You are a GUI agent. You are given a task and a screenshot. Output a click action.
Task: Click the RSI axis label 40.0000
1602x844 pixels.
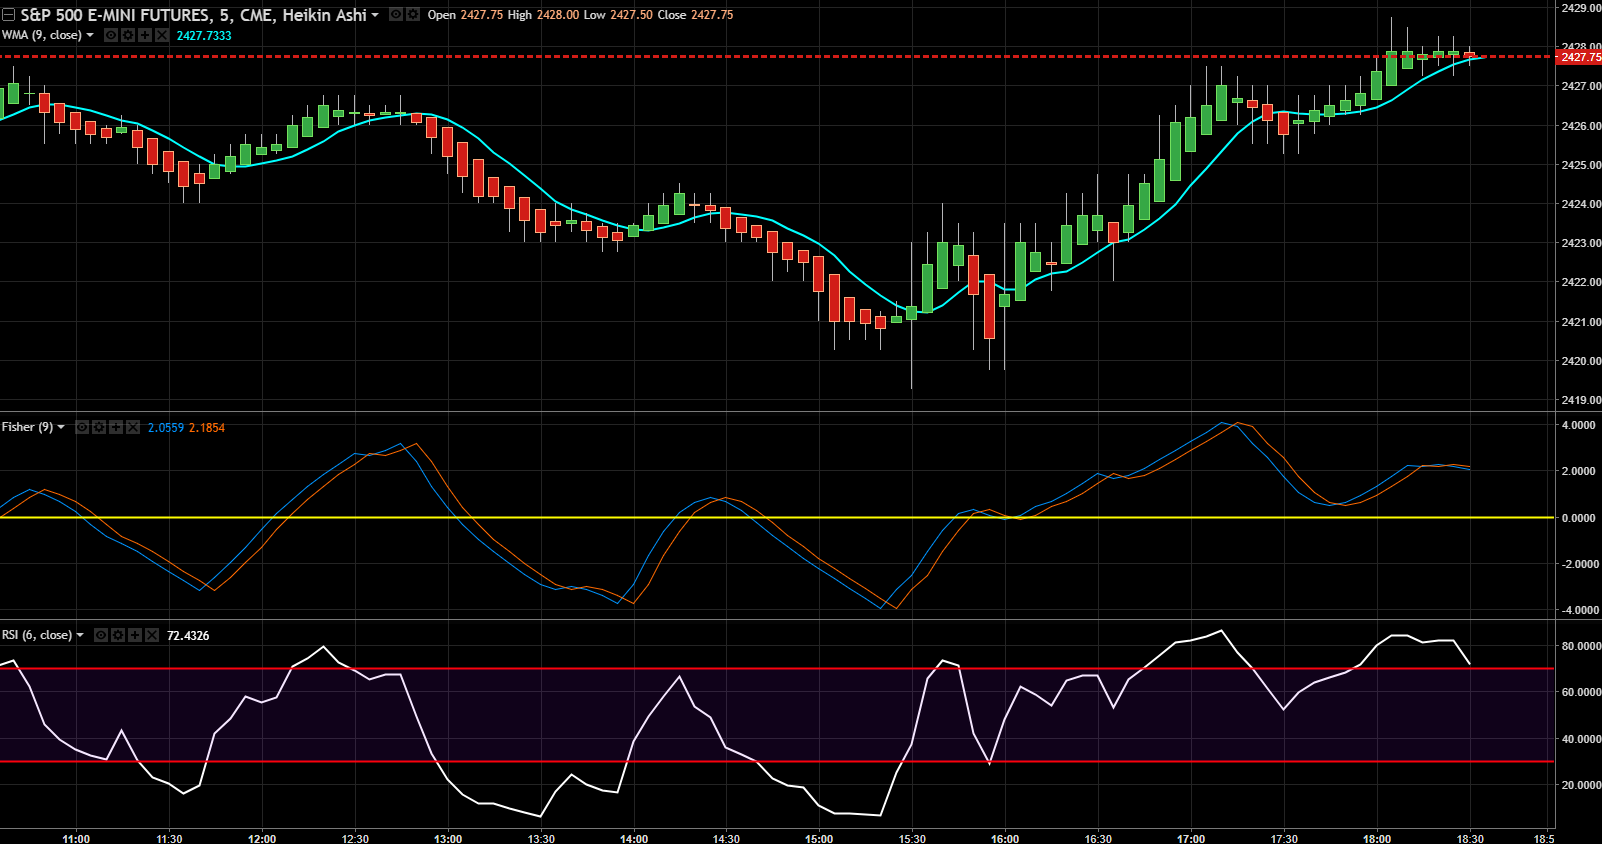pos(1581,739)
